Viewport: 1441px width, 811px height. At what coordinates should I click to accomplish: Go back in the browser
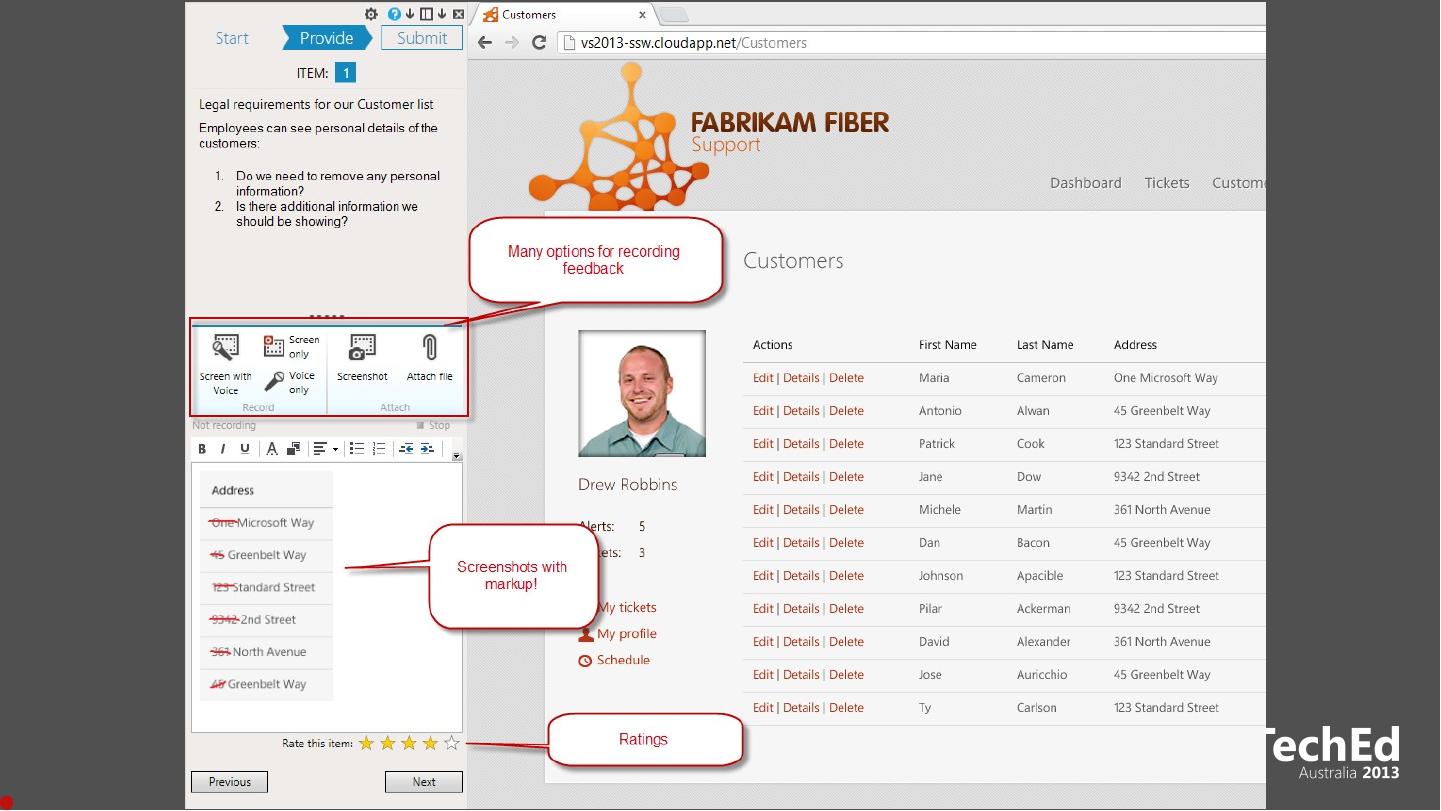pos(485,43)
